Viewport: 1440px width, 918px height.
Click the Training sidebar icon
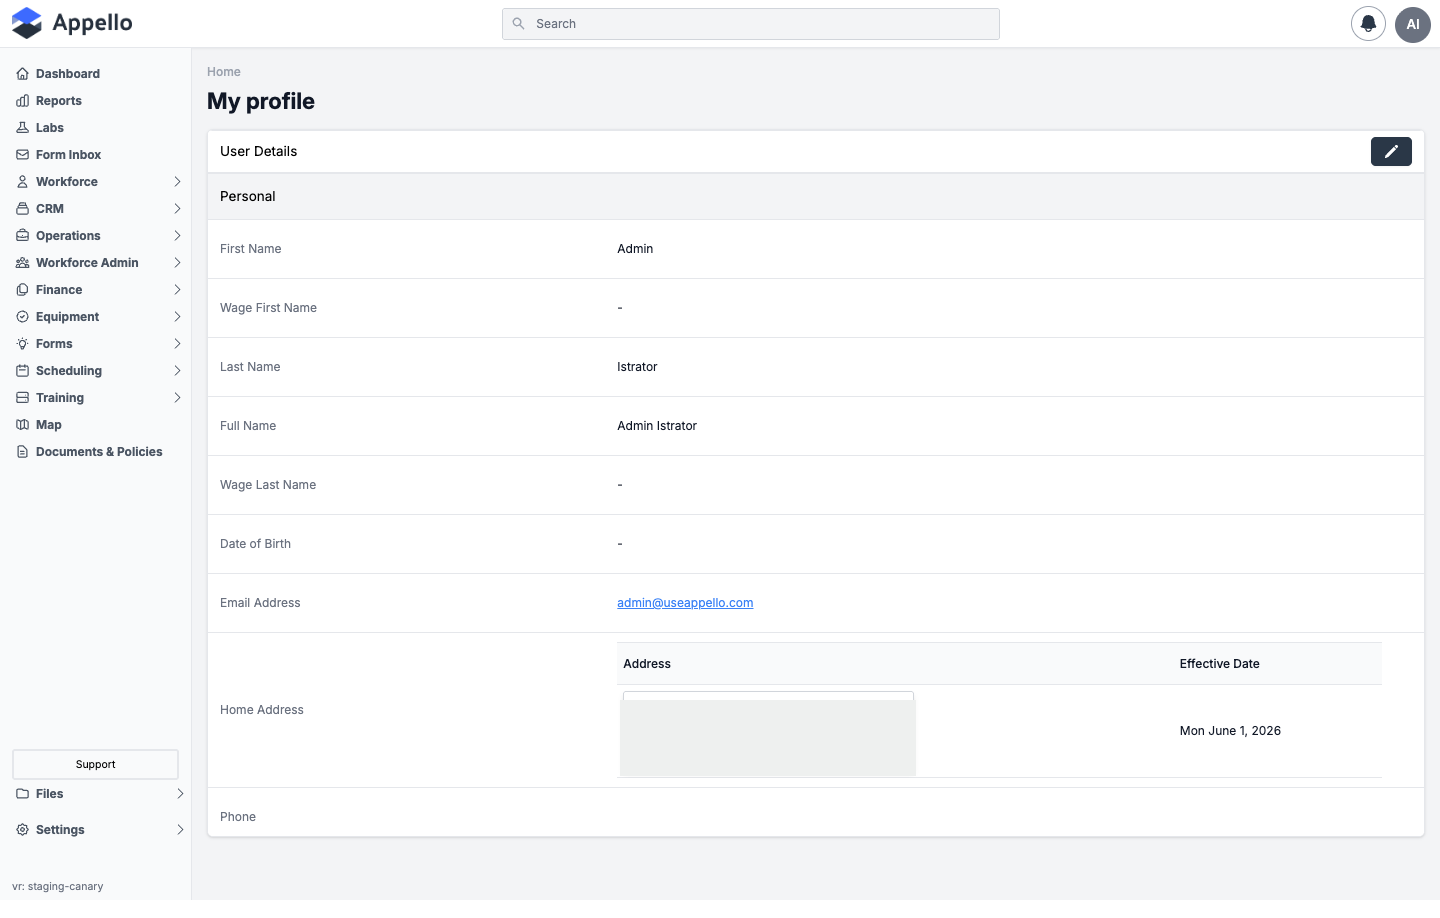(22, 398)
